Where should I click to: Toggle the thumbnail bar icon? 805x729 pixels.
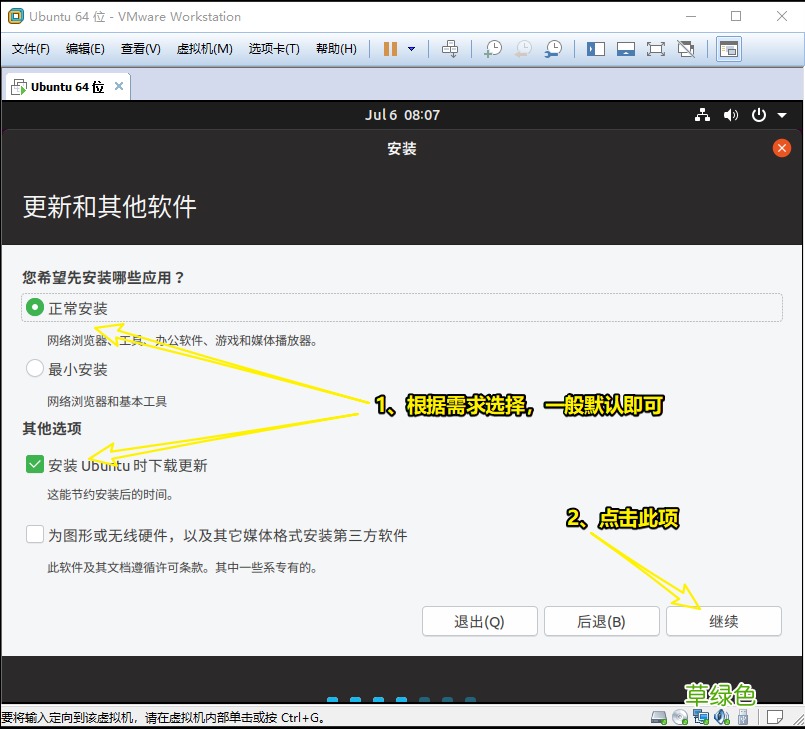point(625,49)
